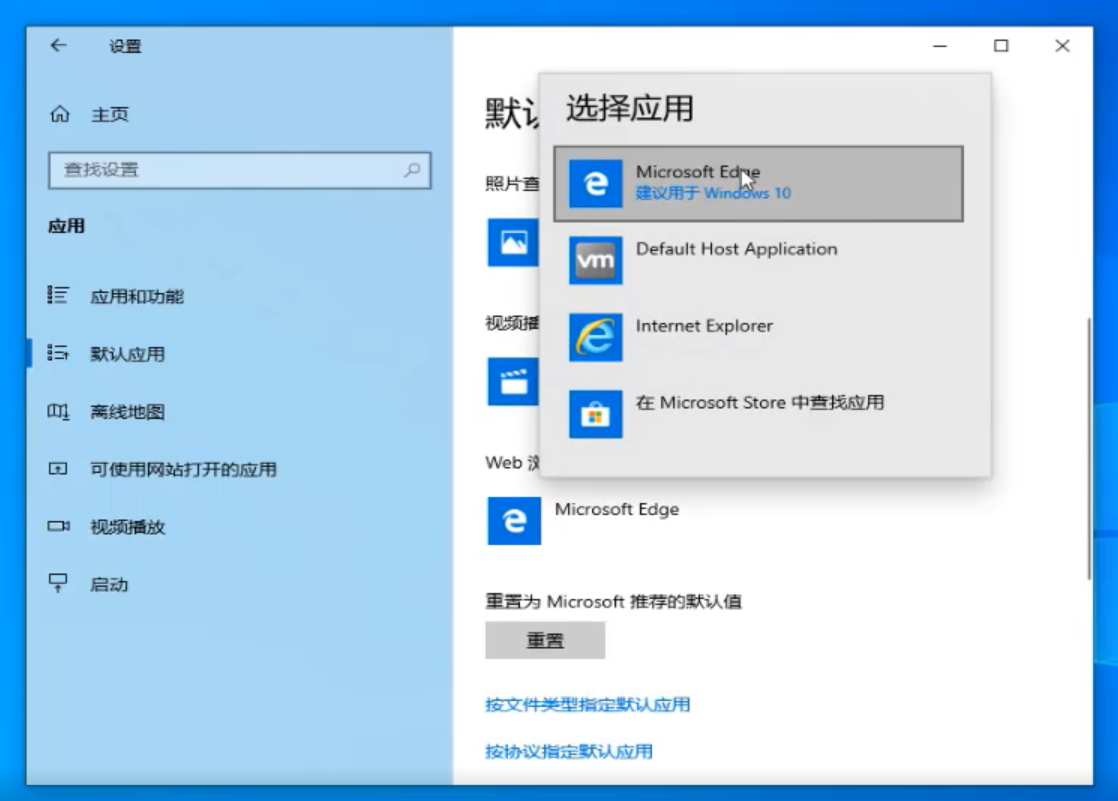Viewport: 1118px width, 801px height.
Task: Click the photo viewer app icon
Action: (513, 243)
